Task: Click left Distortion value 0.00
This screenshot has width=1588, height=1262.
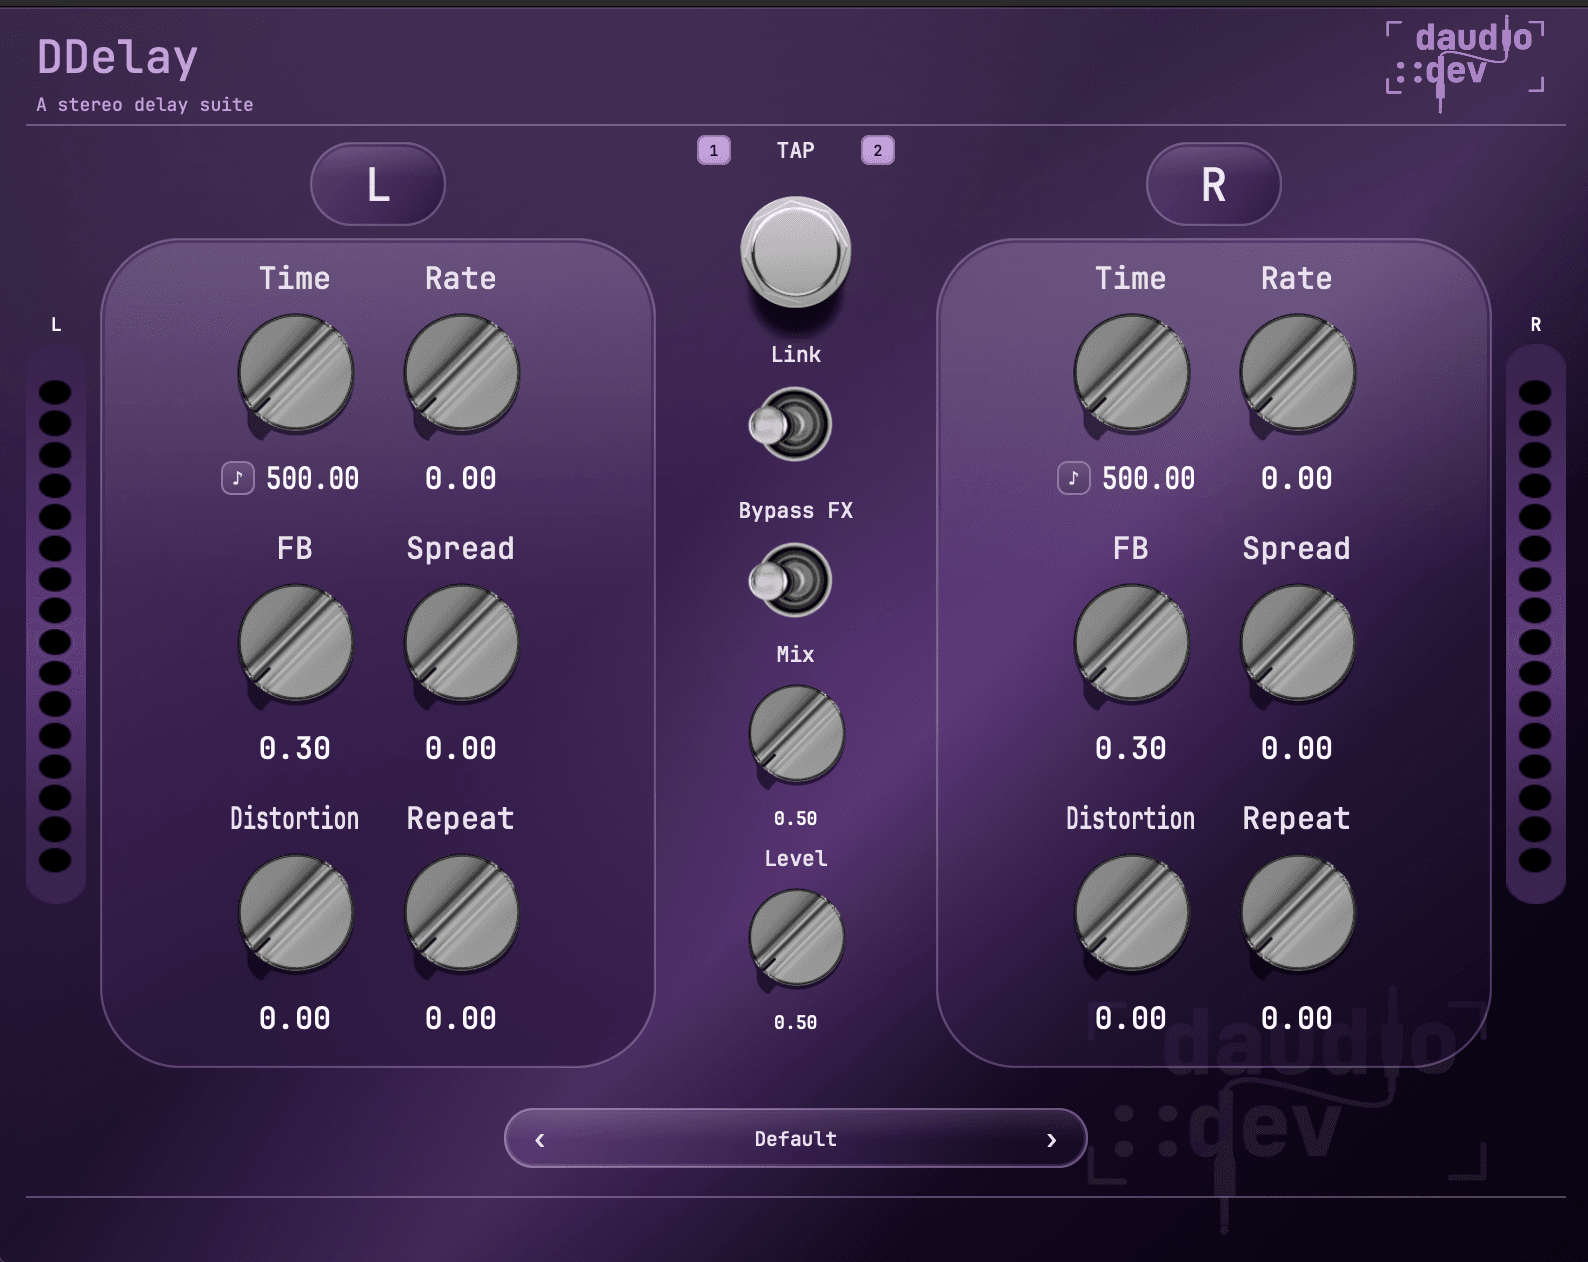Action: point(295,1018)
